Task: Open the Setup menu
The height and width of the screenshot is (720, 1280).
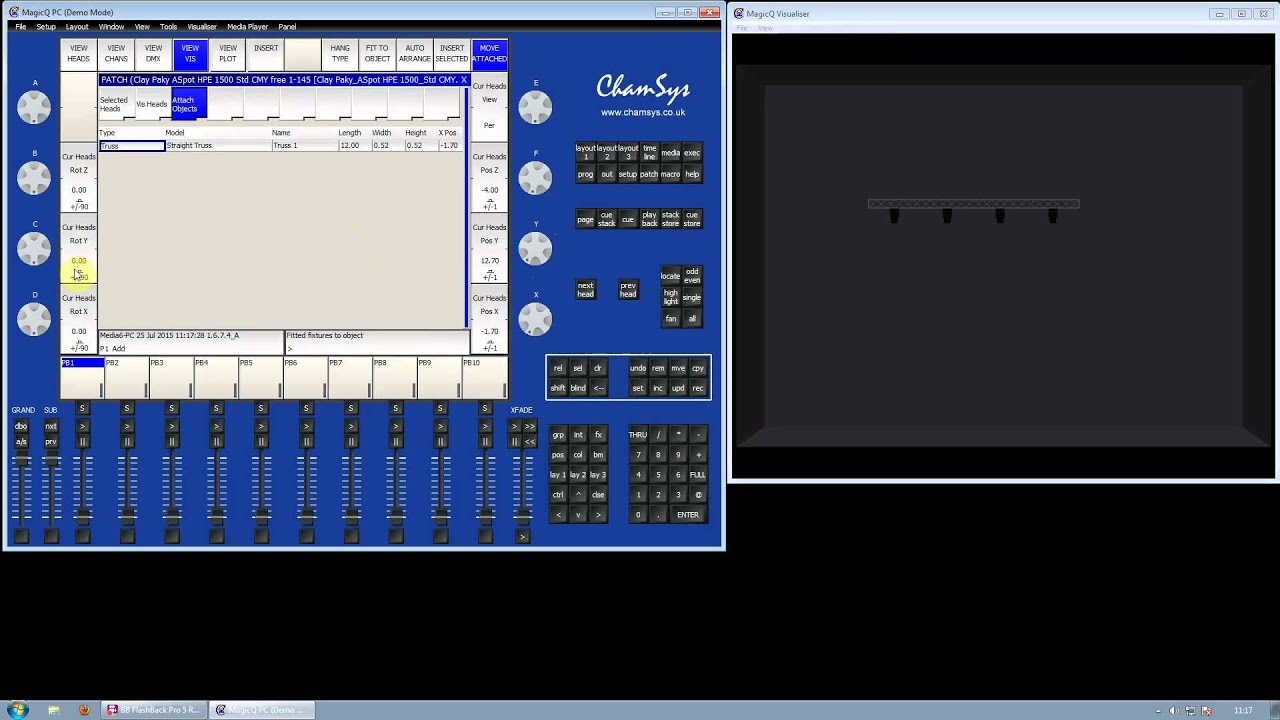Action: pyautogui.click(x=46, y=27)
